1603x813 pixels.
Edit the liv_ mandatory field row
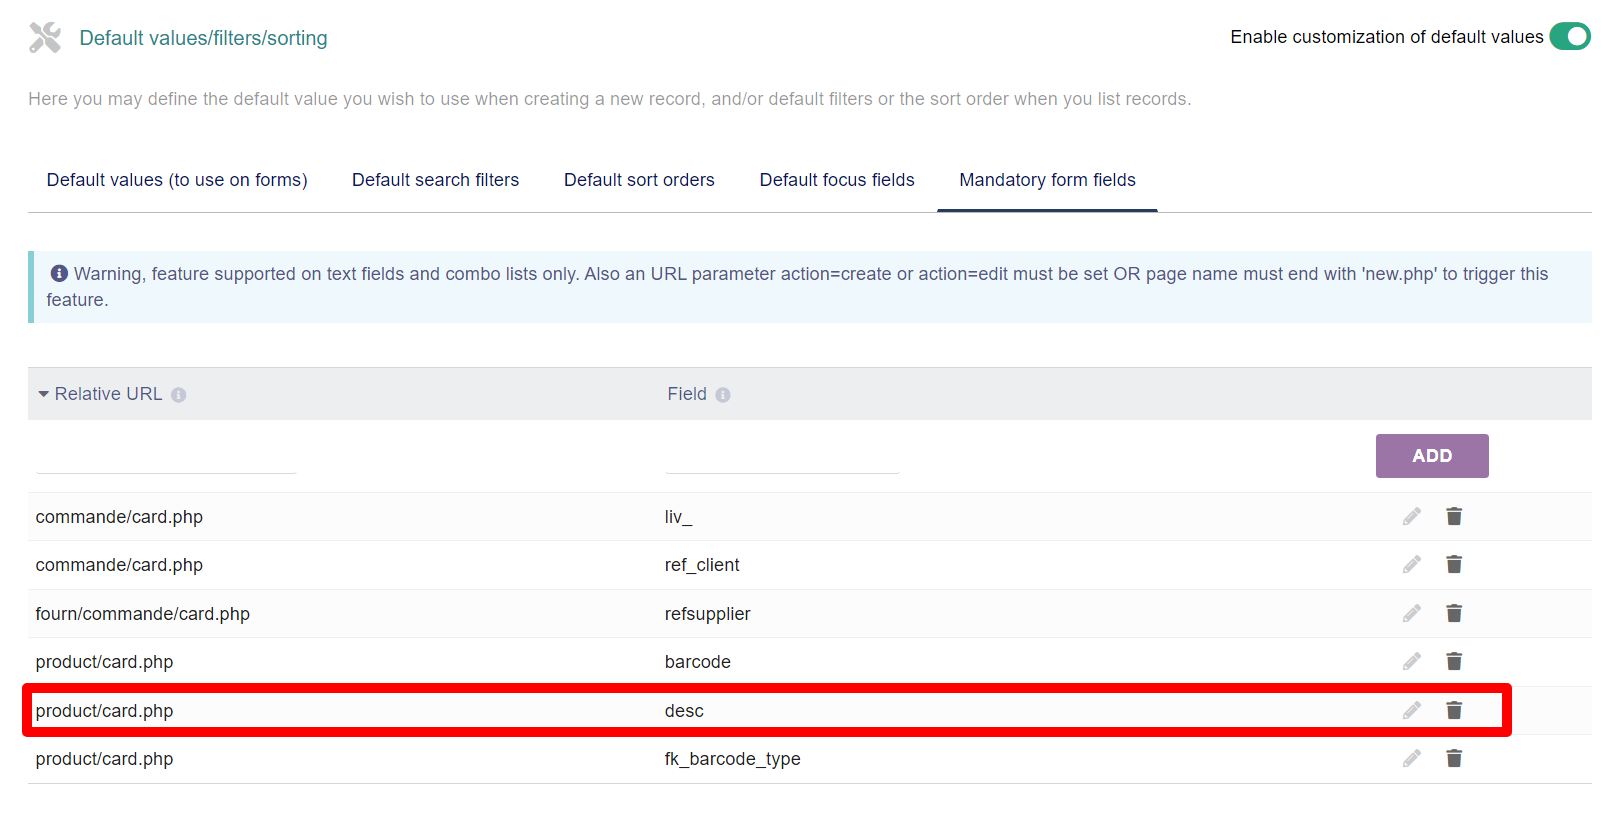pyautogui.click(x=1411, y=516)
